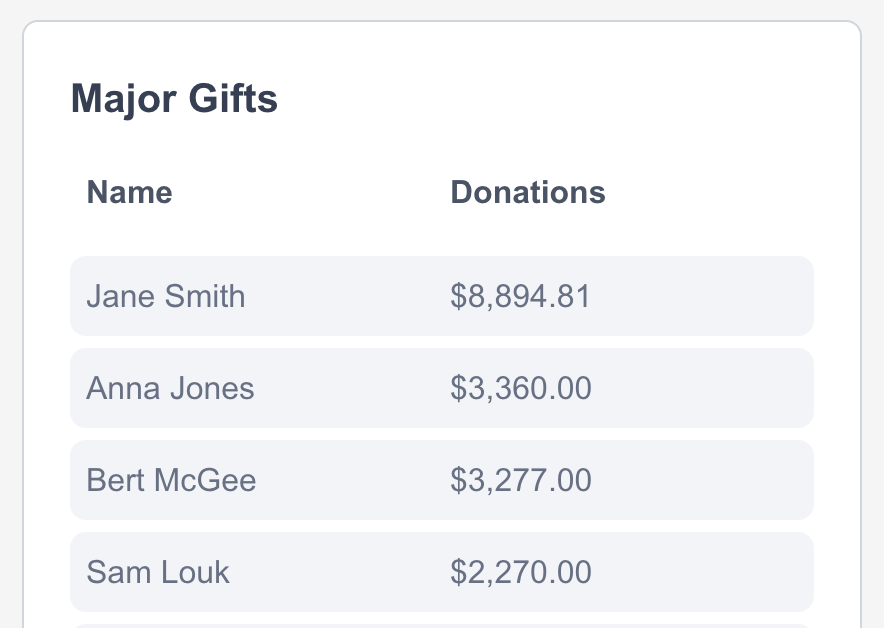Image resolution: width=884 pixels, height=628 pixels.
Task: Click empty row space right of $8,894.81
Action: (x=710, y=296)
